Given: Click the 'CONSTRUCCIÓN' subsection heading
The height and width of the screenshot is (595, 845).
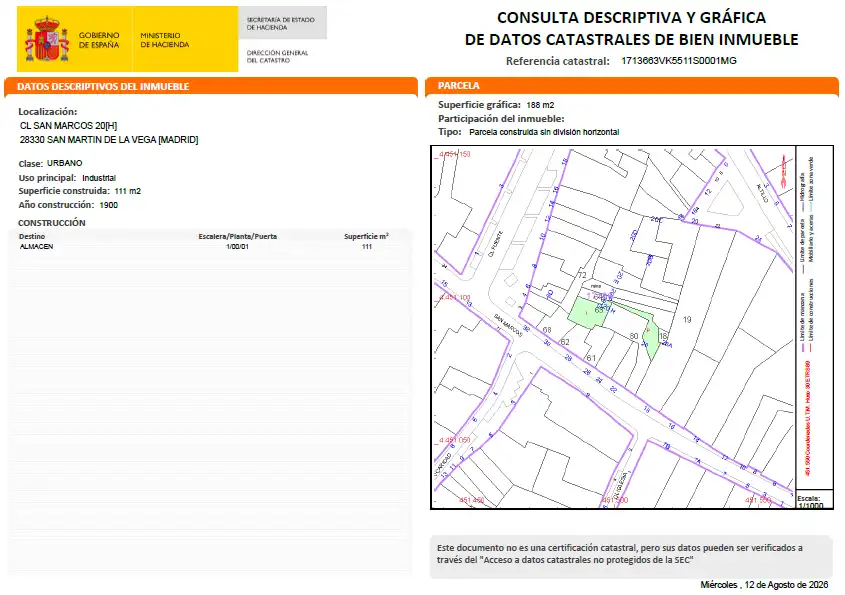Looking at the screenshot, I should coord(52,223).
